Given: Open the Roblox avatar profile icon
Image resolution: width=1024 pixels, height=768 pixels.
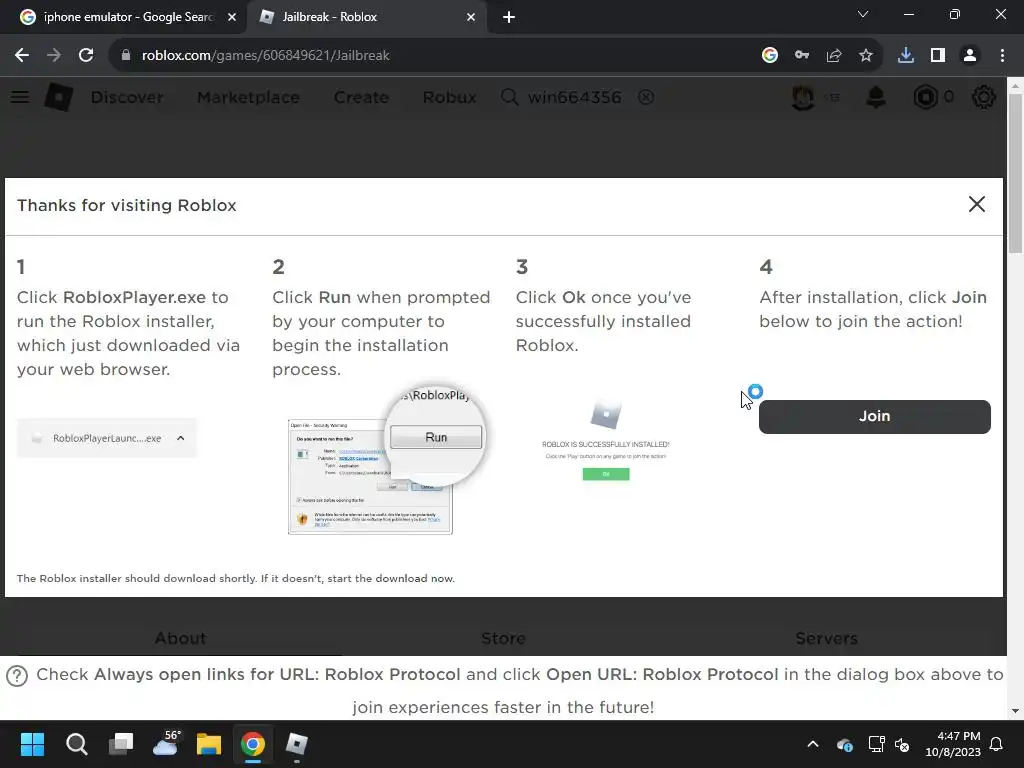Looking at the screenshot, I should click(803, 97).
